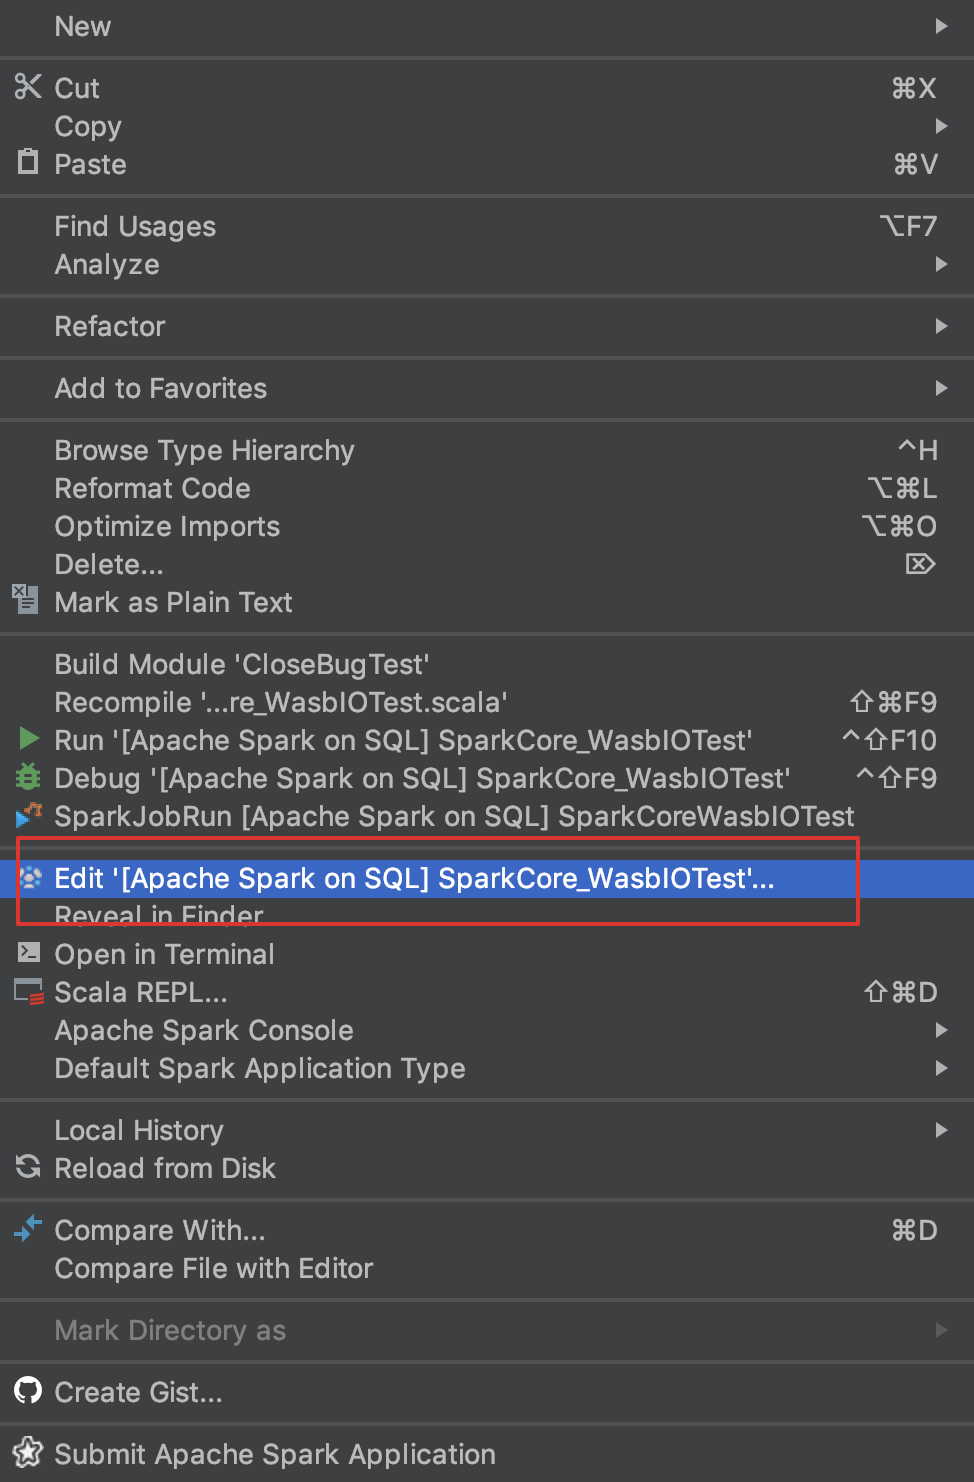Expand the Apache Spark Console submenu

(x=941, y=1030)
